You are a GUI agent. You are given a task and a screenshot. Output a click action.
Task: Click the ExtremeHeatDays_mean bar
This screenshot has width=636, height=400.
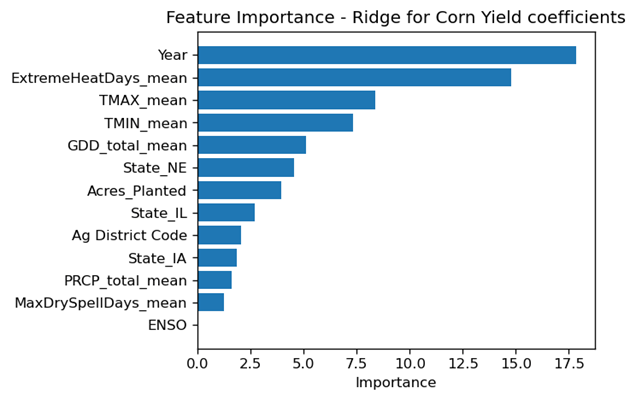(x=354, y=78)
